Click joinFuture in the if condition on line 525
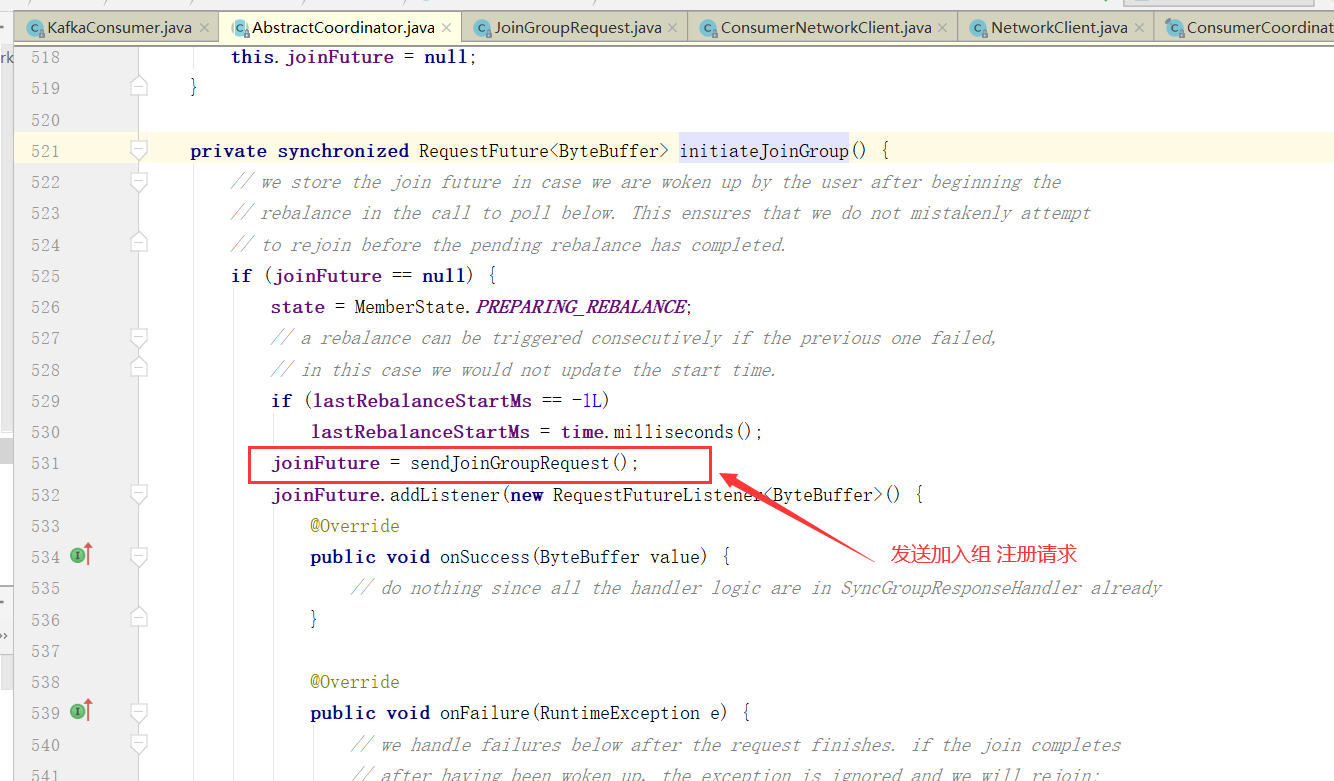 328,276
